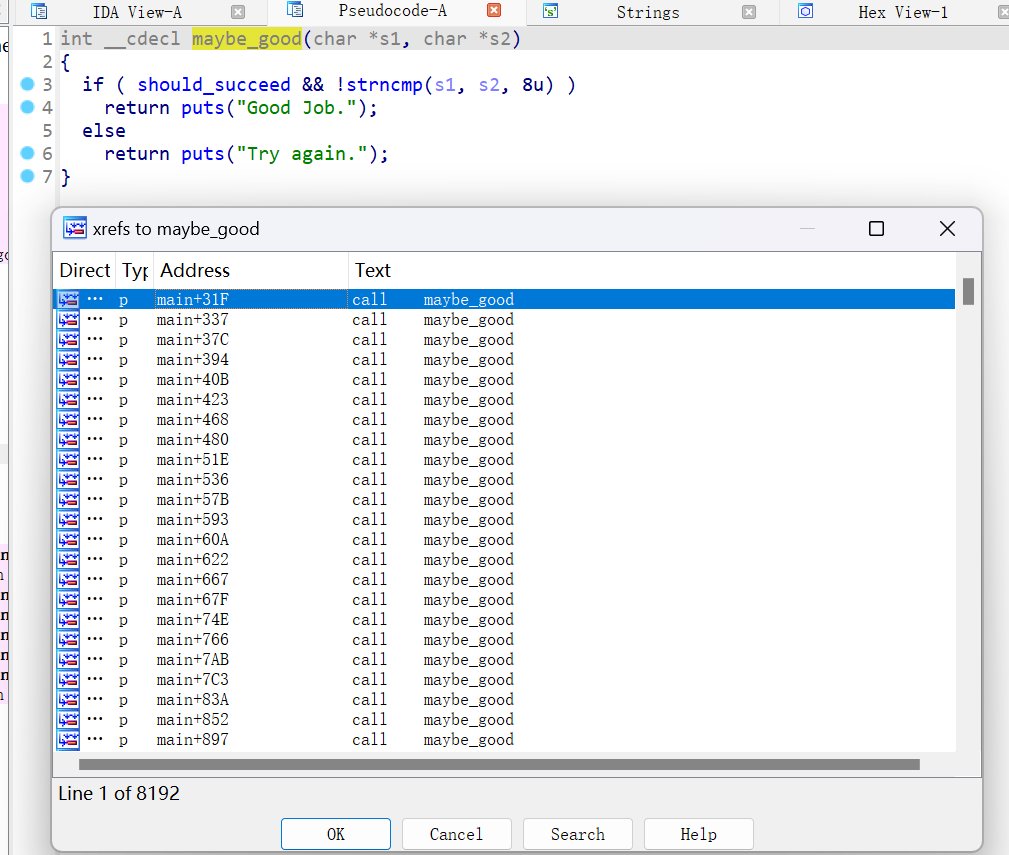Image resolution: width=1009 pixels, height=855 pixels.
Task: Maximize the xrefs to maybe_good dialog
Action: pyautogui.click(x=876, y=228)
